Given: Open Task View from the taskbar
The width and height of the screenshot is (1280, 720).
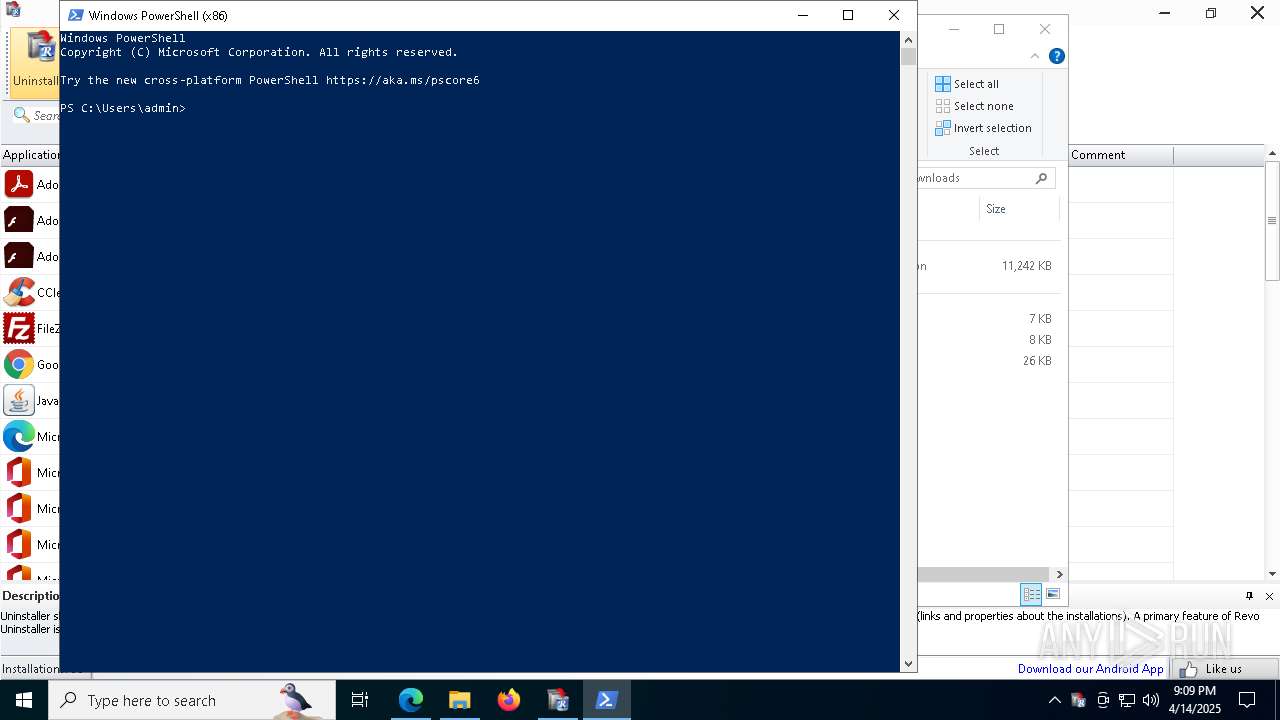Looking at the screenshot, I should click(x=360, y=700).
